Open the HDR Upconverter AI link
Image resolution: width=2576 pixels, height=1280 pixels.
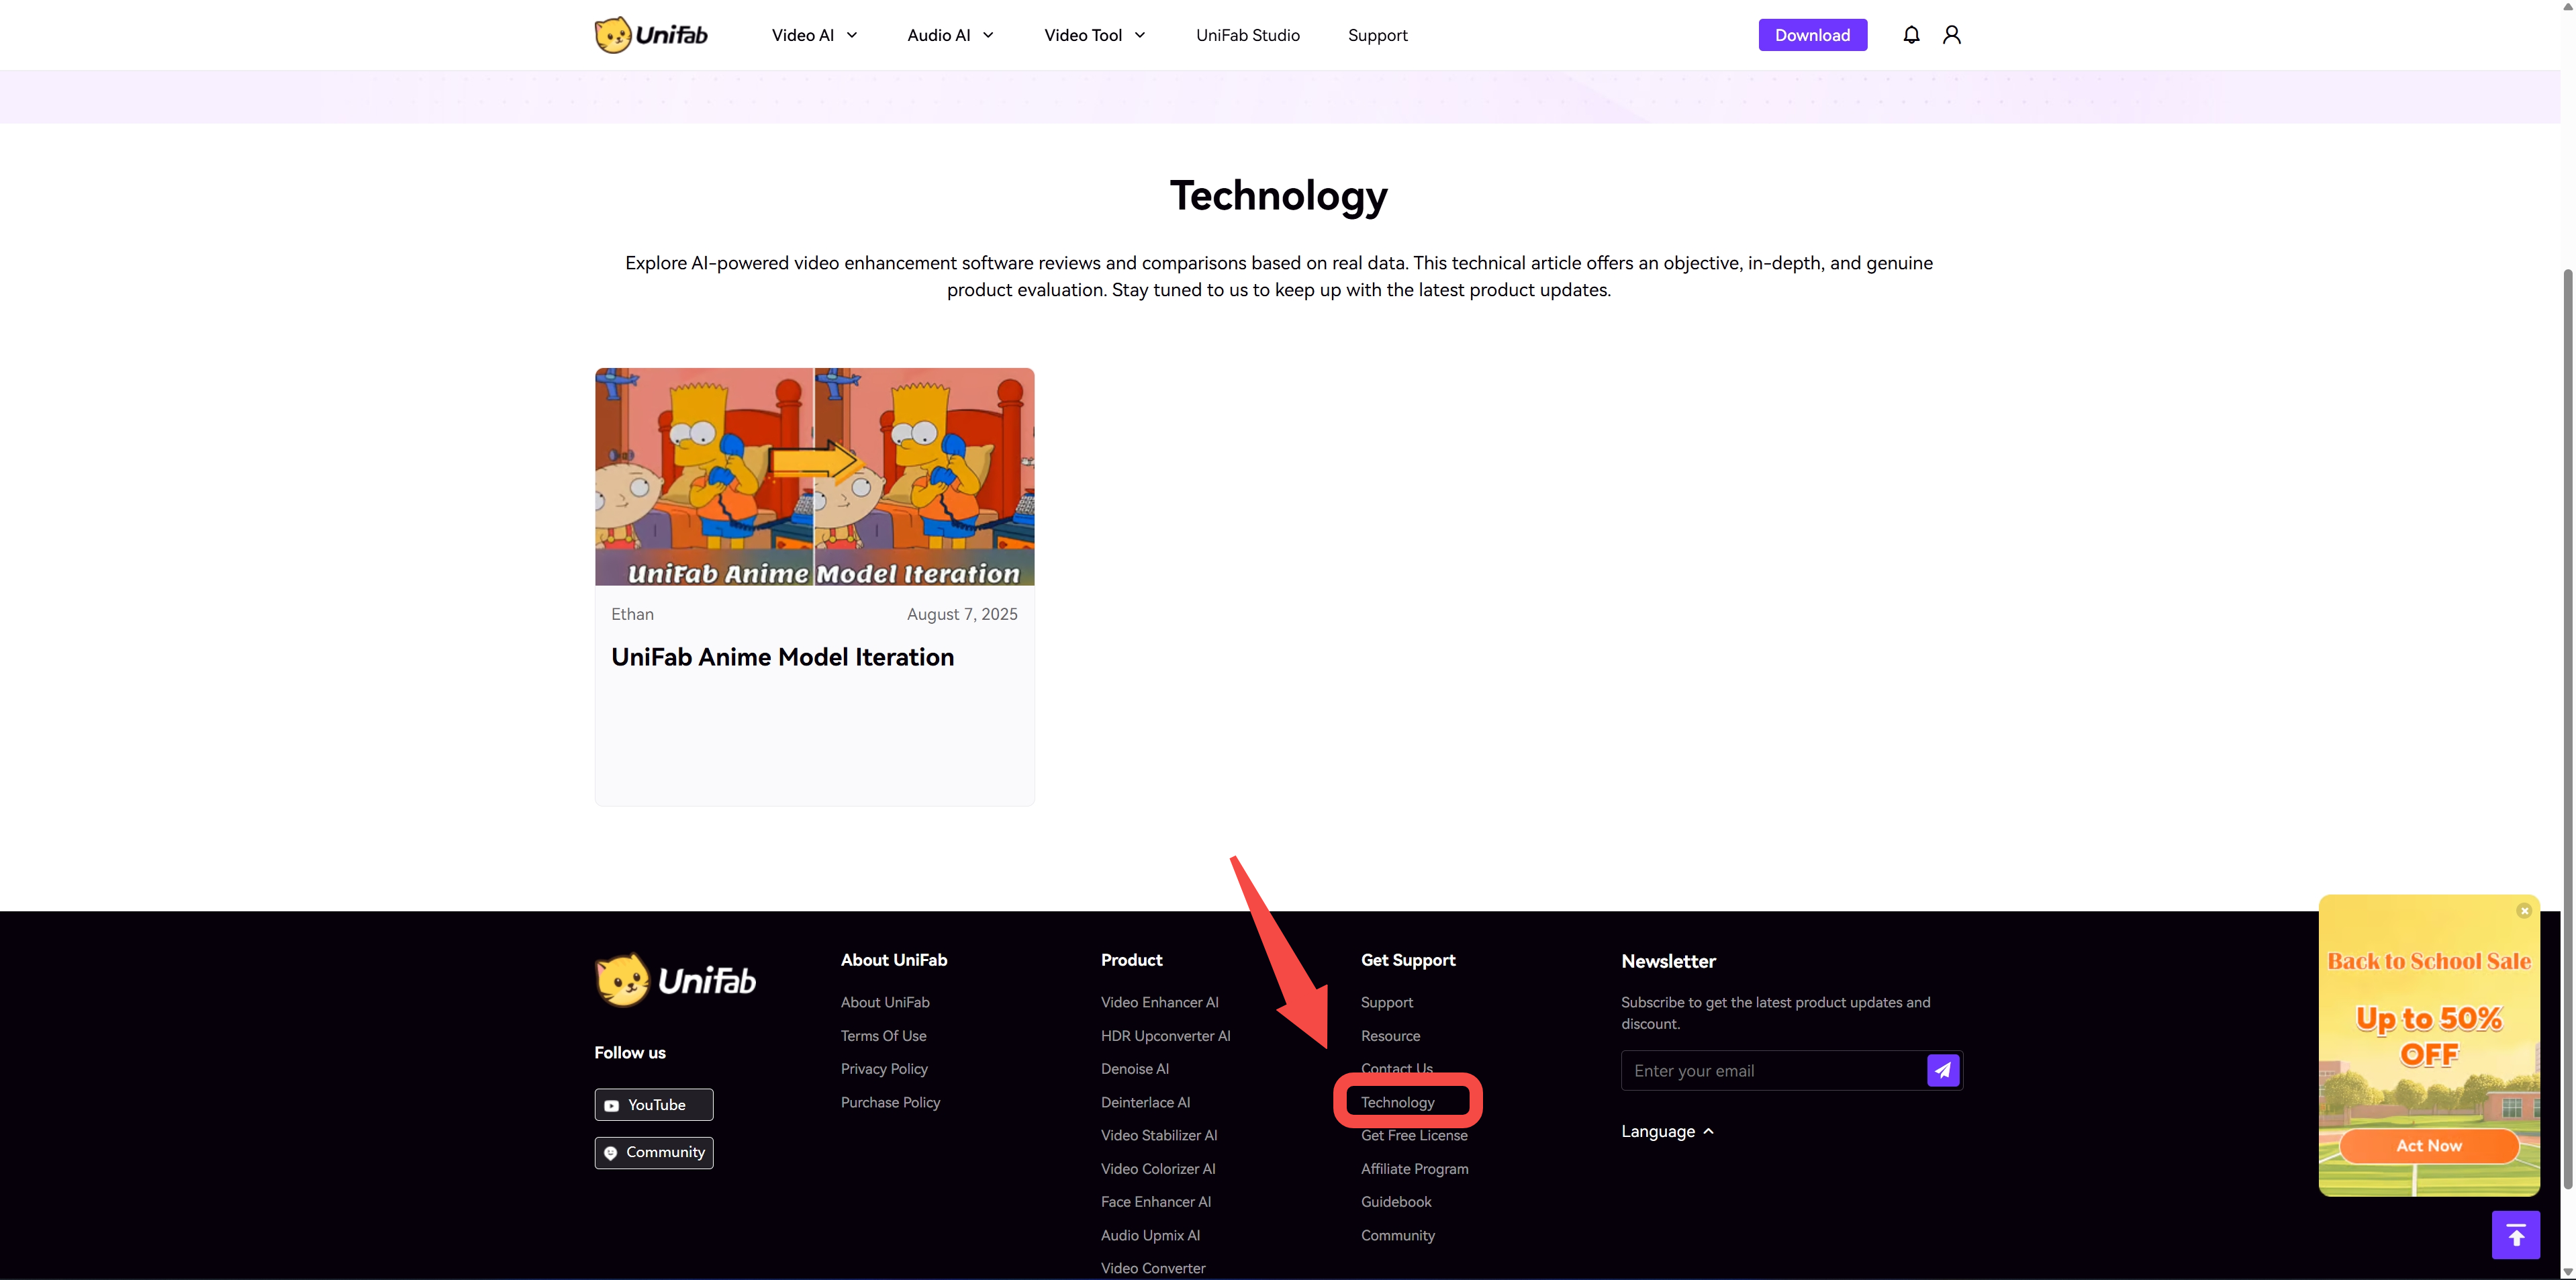click(1165, 1036)
